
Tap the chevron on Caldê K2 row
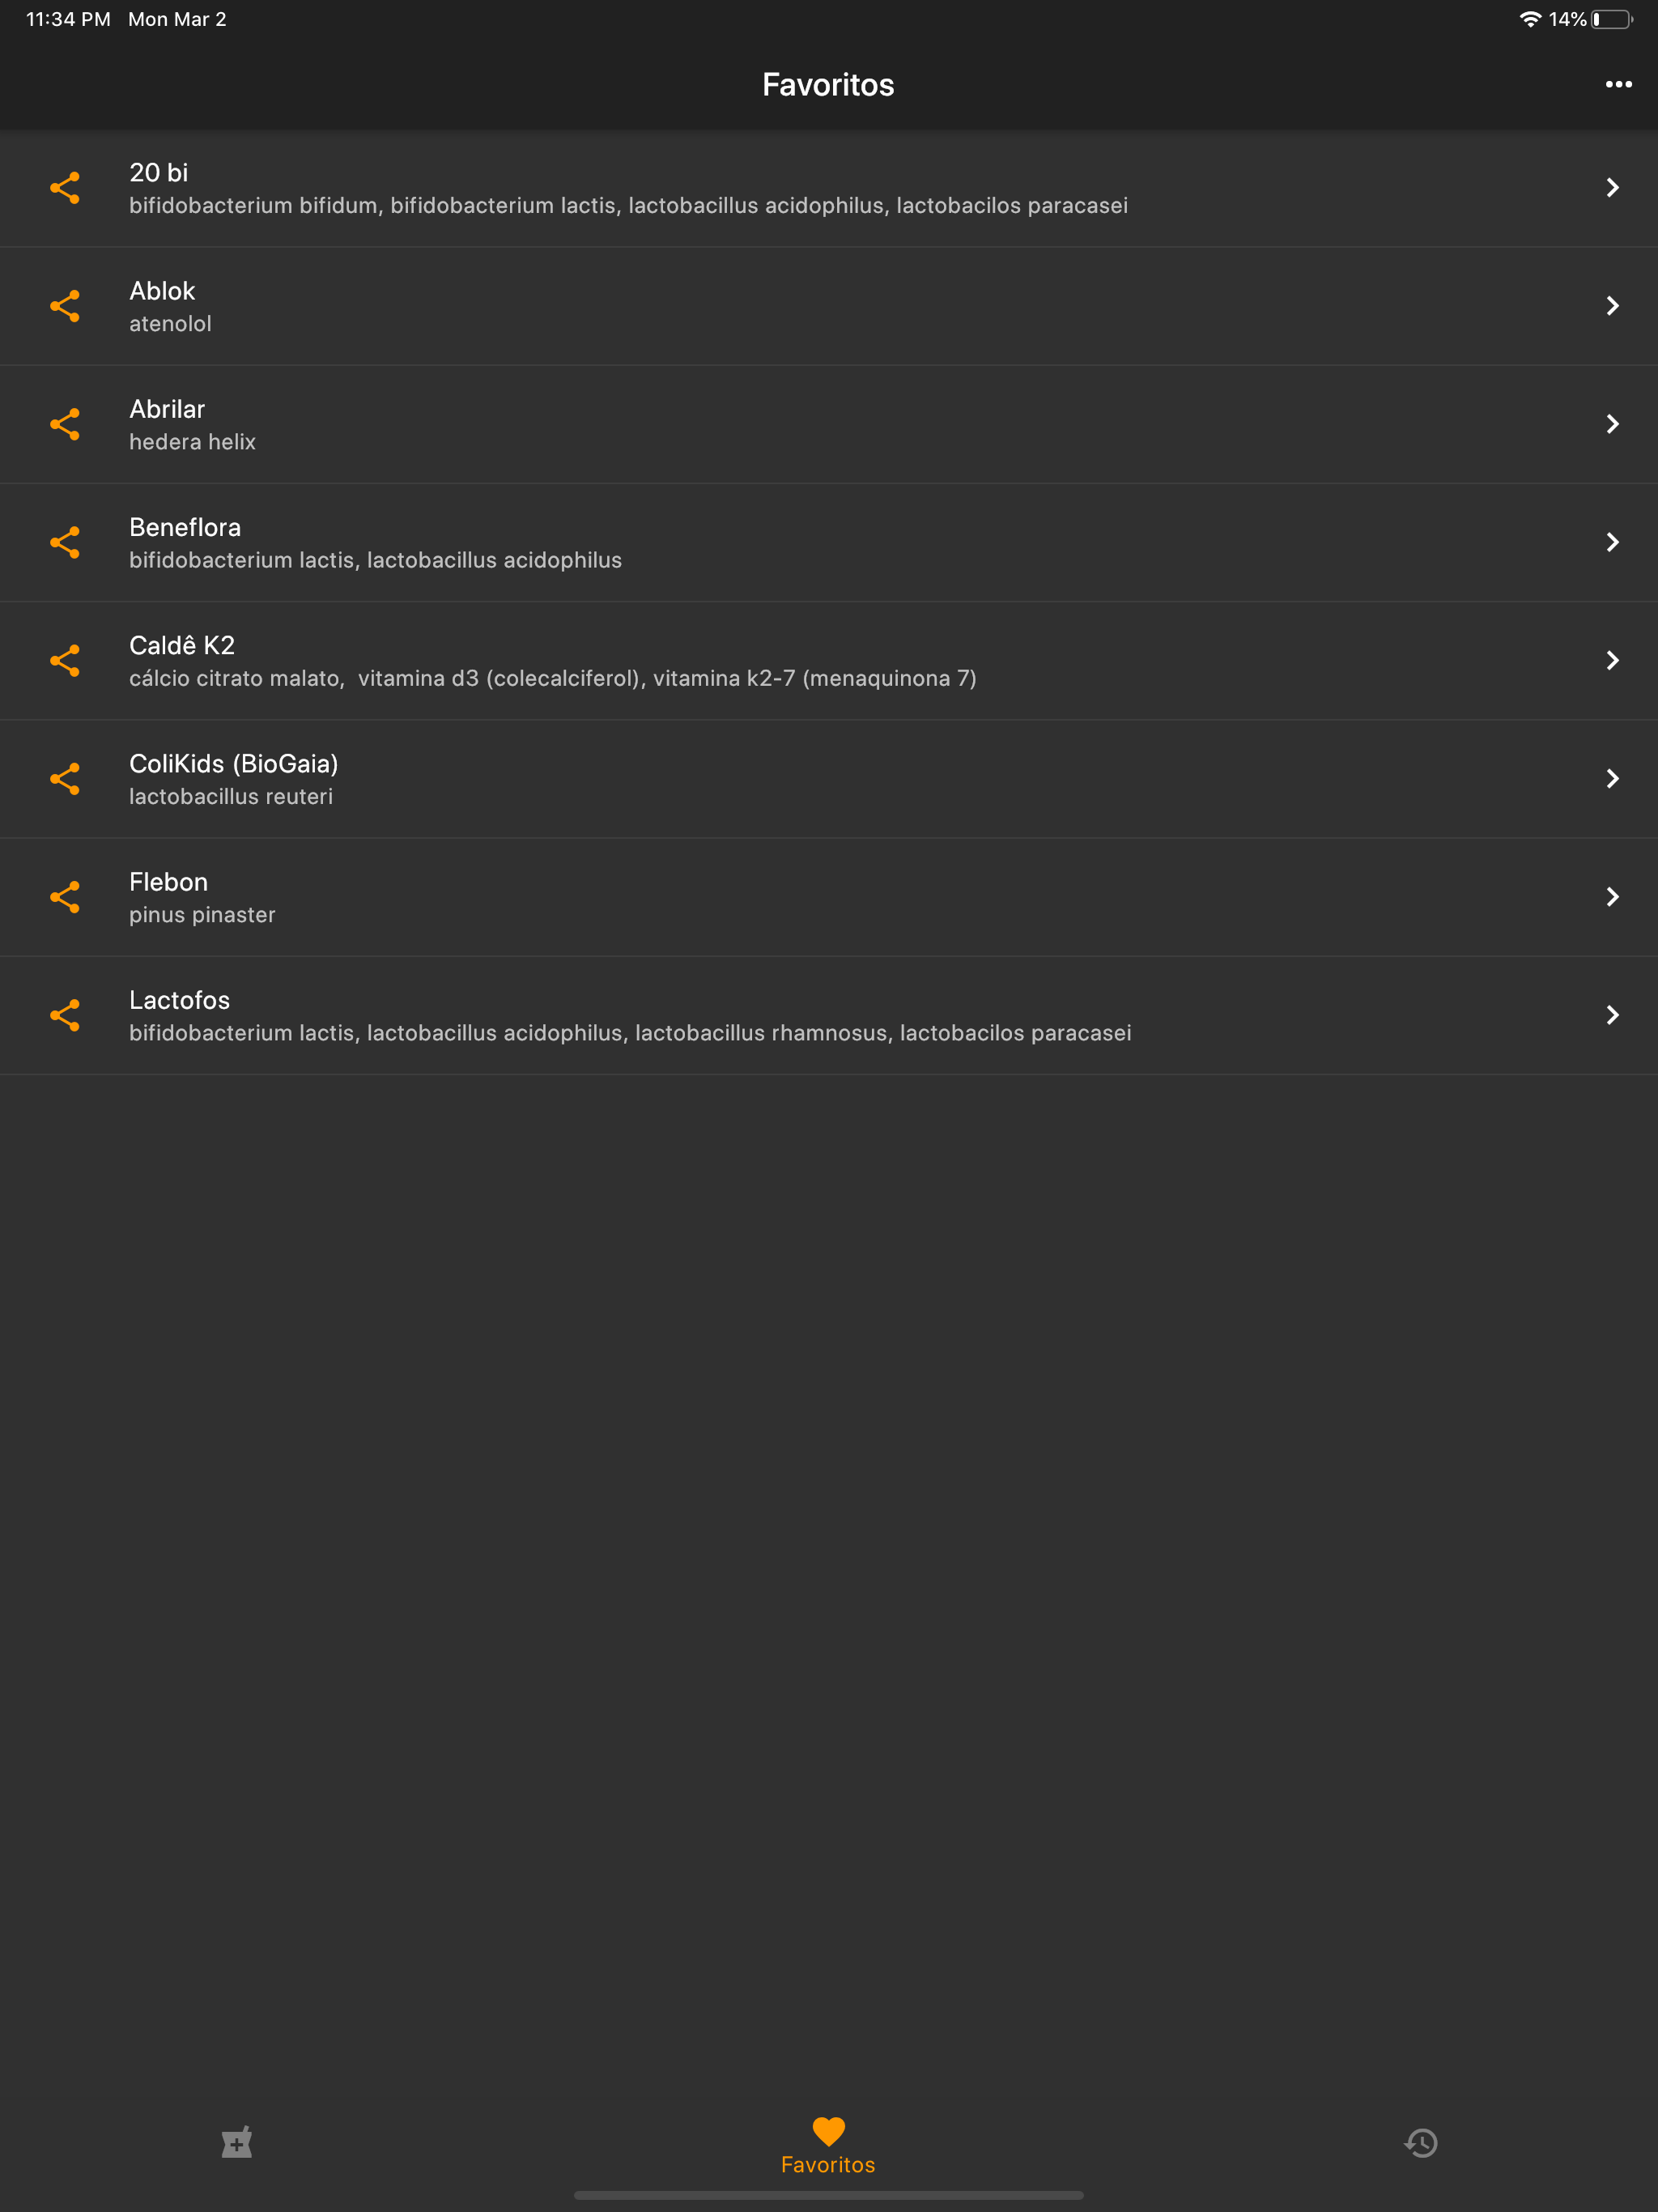1612,660
